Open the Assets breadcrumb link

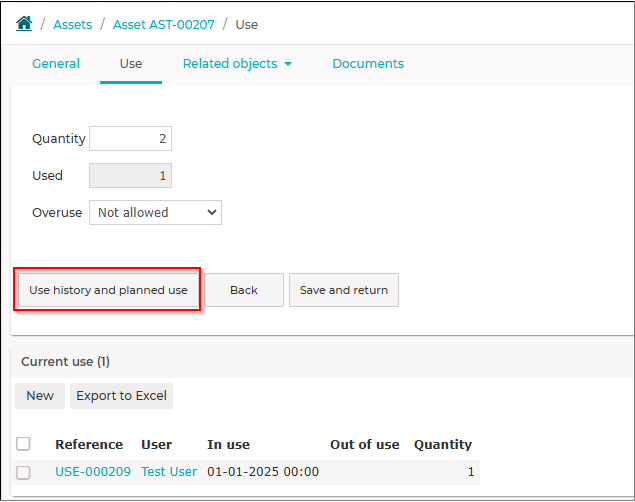(73, 25)
